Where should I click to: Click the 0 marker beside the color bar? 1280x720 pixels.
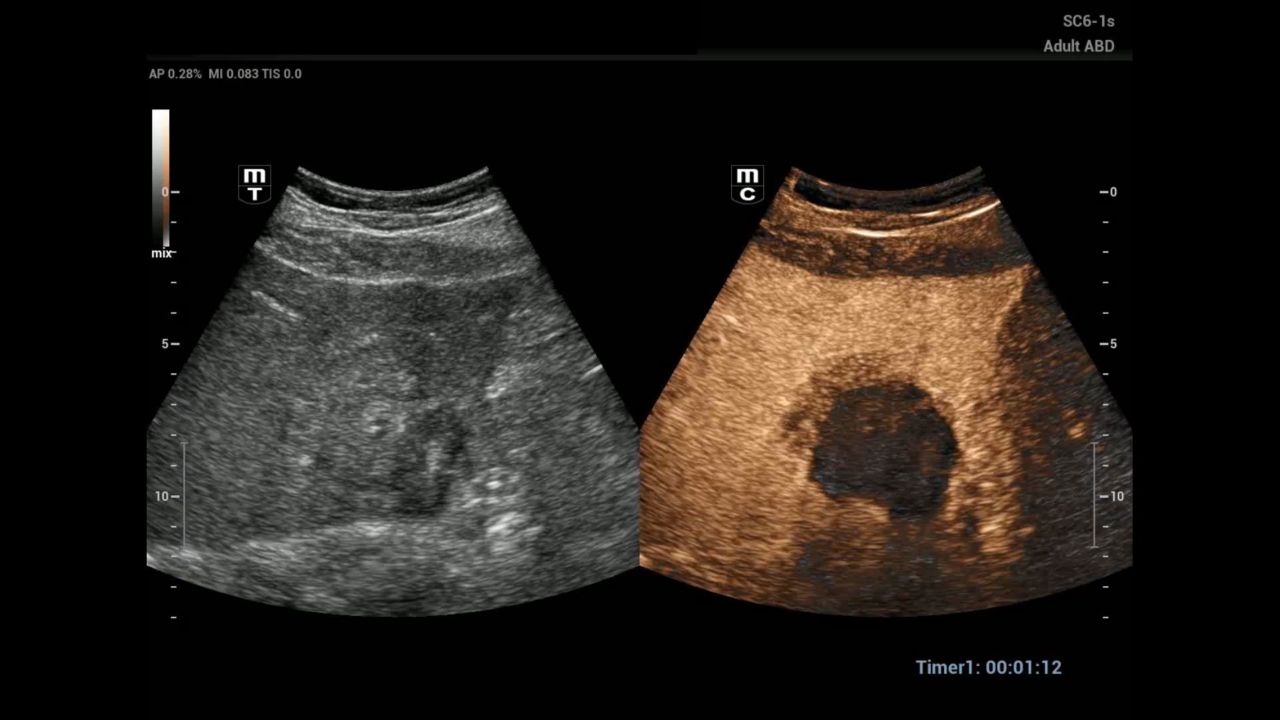pos(175,192)
